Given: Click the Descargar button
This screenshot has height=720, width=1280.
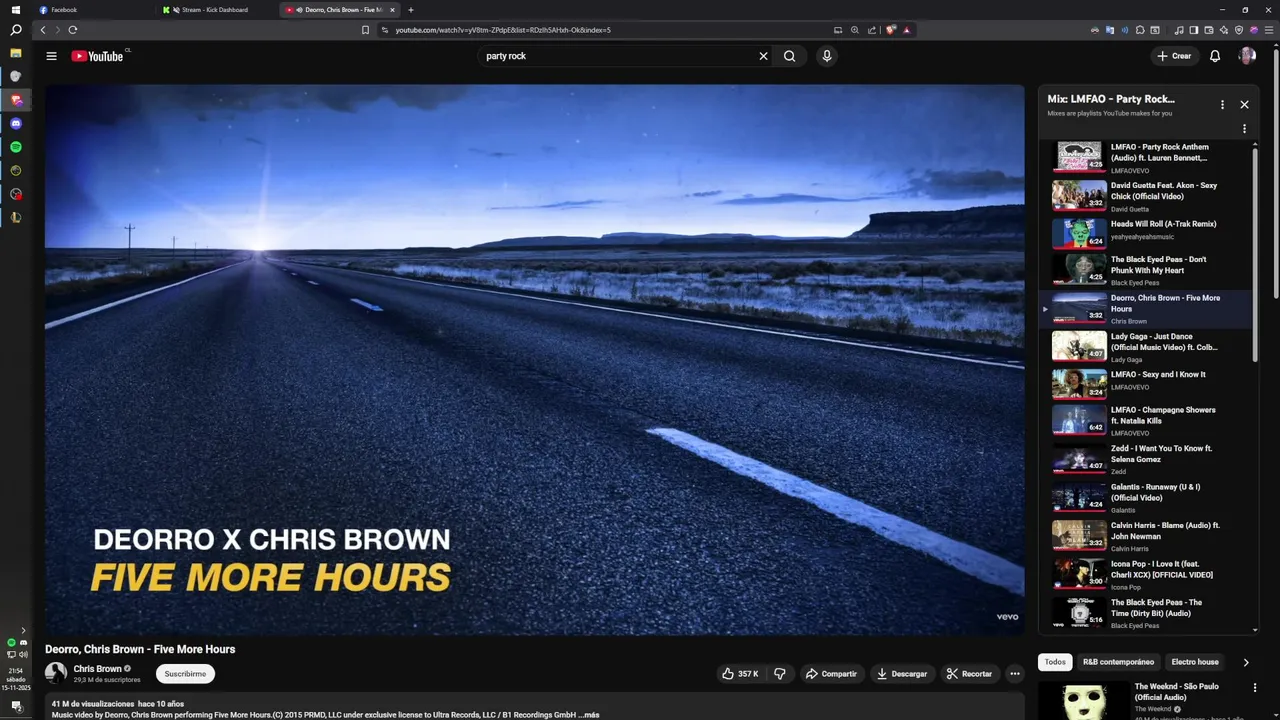Looking at the screenshot, I should [902, 674].
